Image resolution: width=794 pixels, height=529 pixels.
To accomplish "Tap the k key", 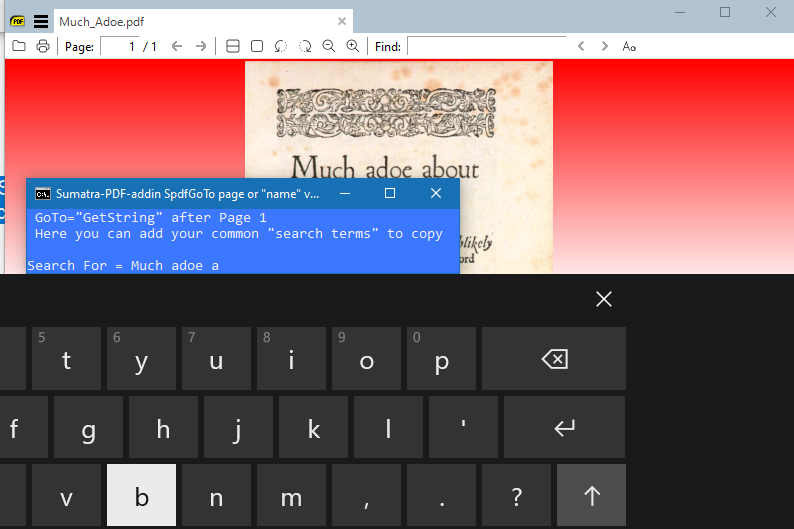I will pos(313,428).
